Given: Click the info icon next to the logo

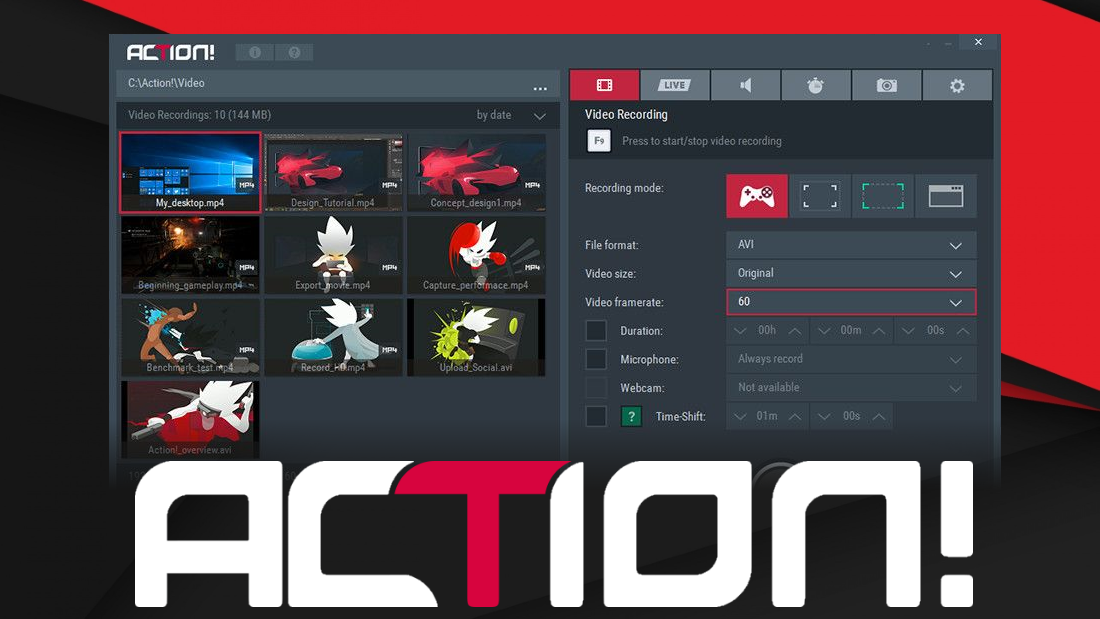Looking at the screenshot, I should [255, 53].
